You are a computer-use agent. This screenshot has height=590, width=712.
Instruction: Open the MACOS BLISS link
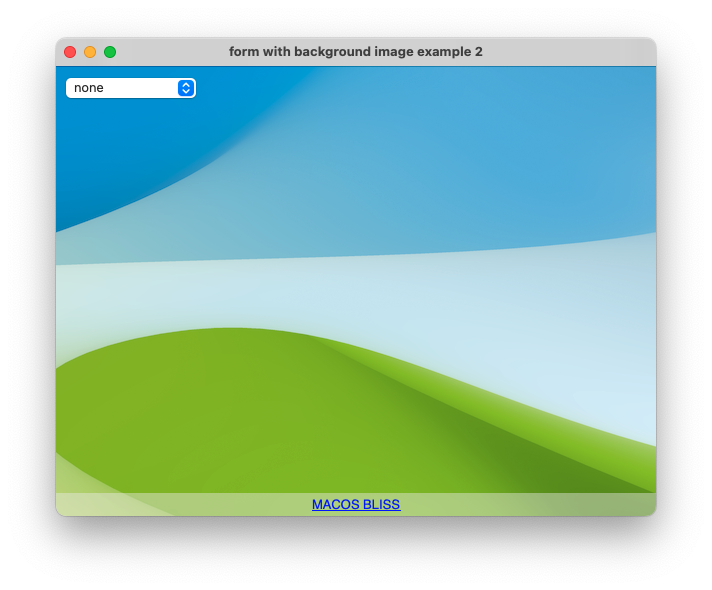pos(355,505)
